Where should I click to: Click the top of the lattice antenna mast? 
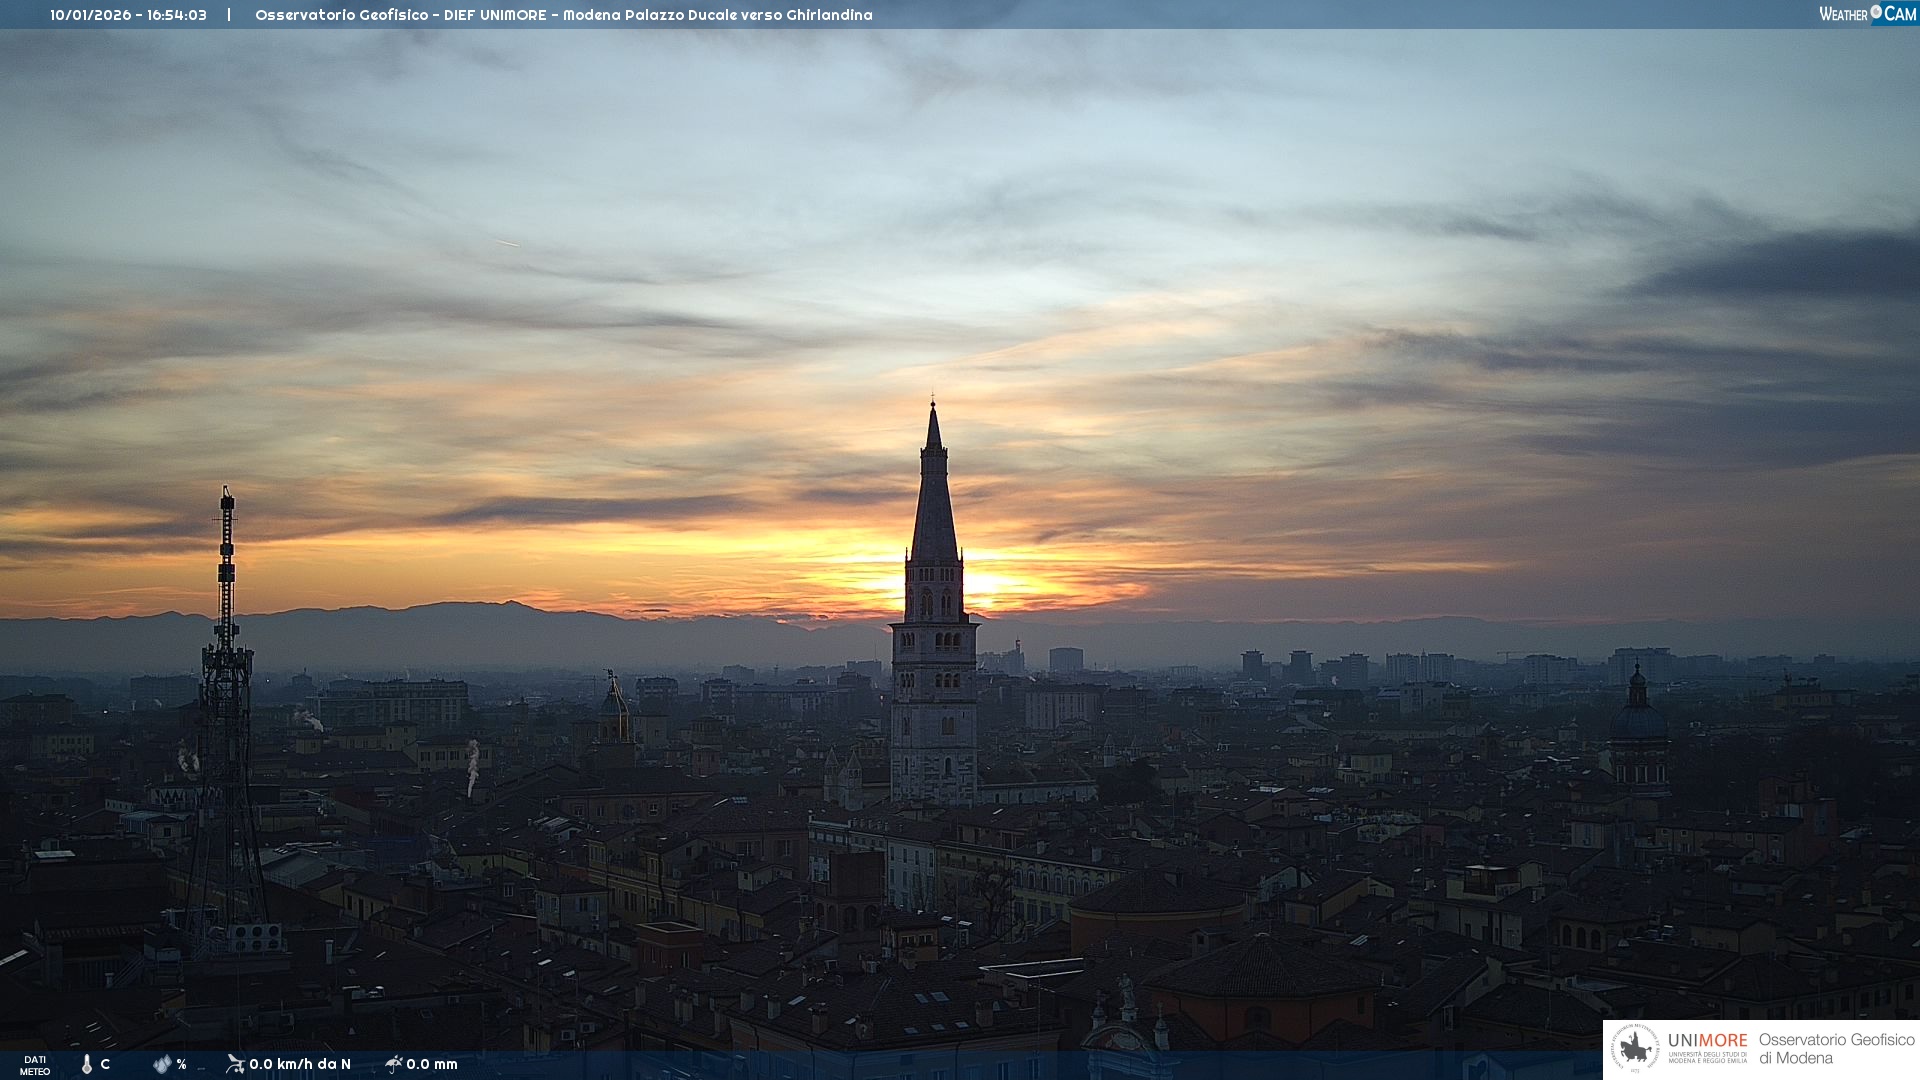pyautogui.click(x=227, y=492)
